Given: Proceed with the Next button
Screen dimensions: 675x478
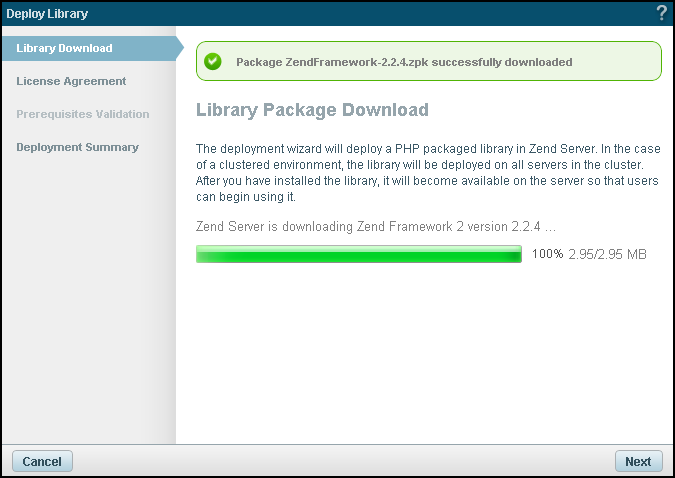Looking at the screenshot, I should tap(638, 461).
